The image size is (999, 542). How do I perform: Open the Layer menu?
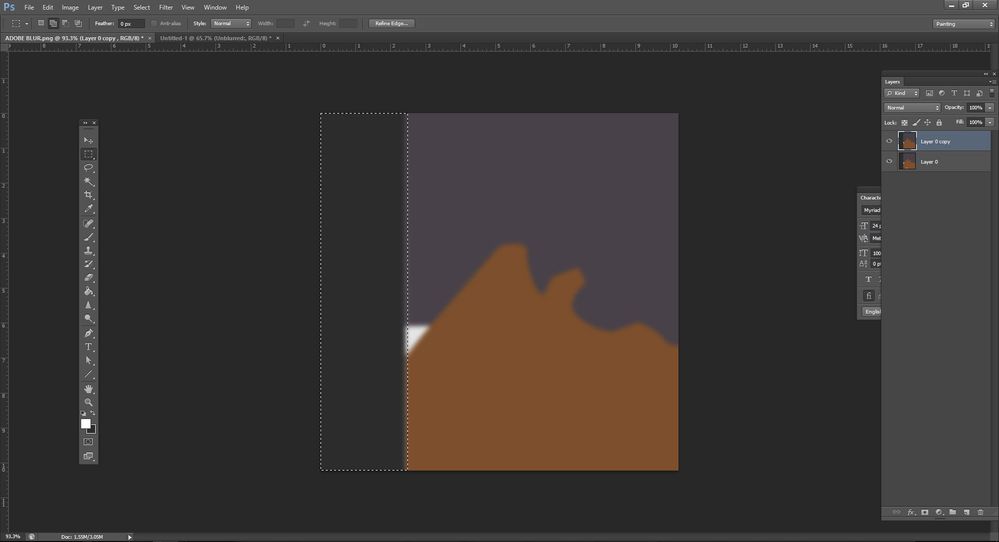click(x=95, y=8)
